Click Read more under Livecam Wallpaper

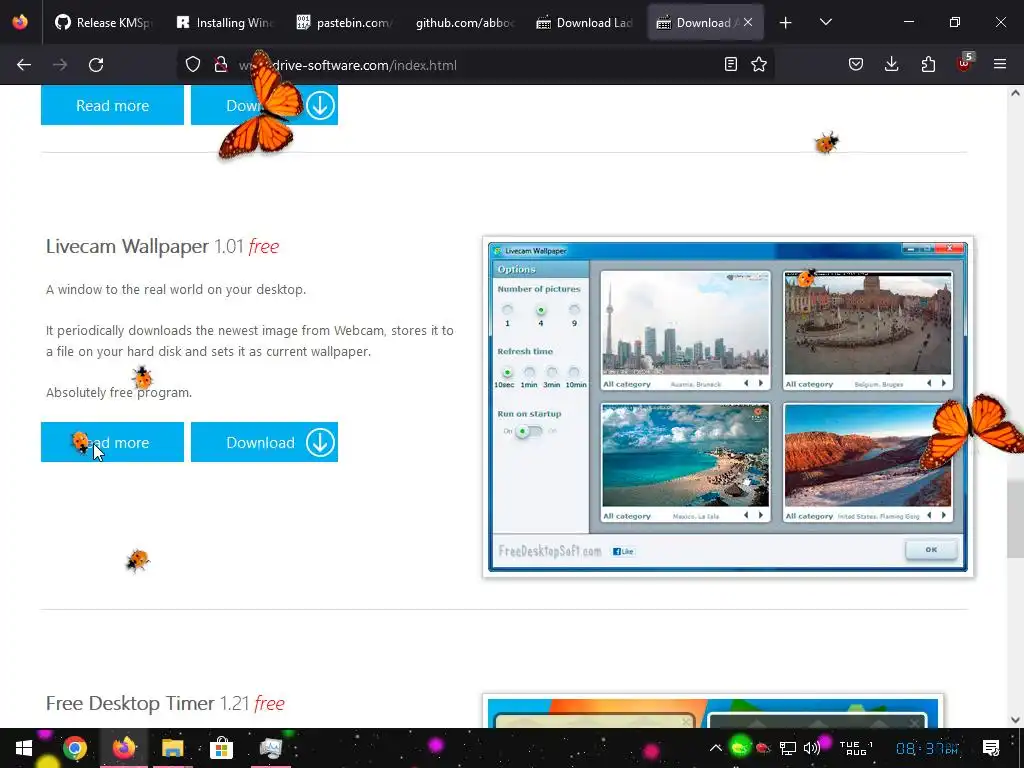[x=112, y=442]
